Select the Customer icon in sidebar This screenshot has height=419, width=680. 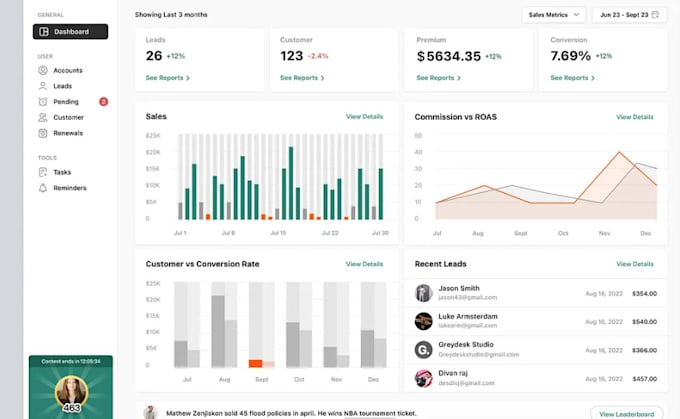tap(42, 117)
